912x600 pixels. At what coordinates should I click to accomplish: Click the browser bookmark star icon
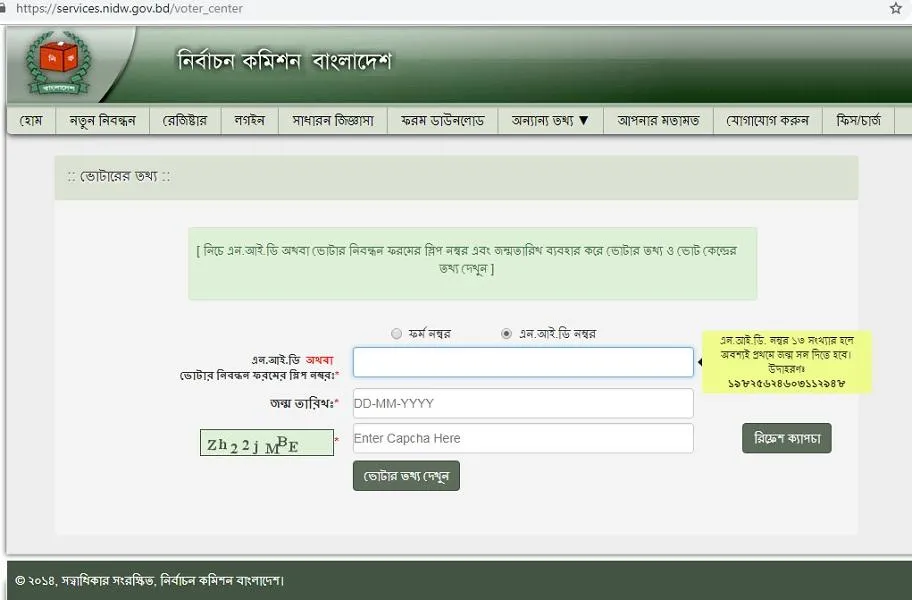click(895, 9)
